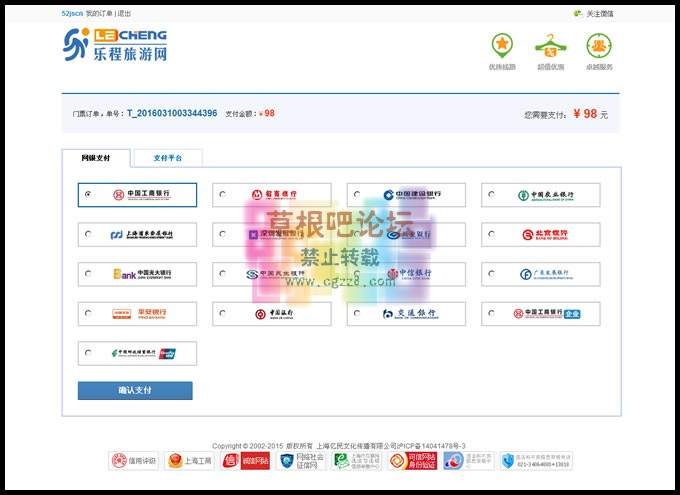Select the 广东发展银行 radio button
Viewport: 680px width, 495px height.
(491, 273)
